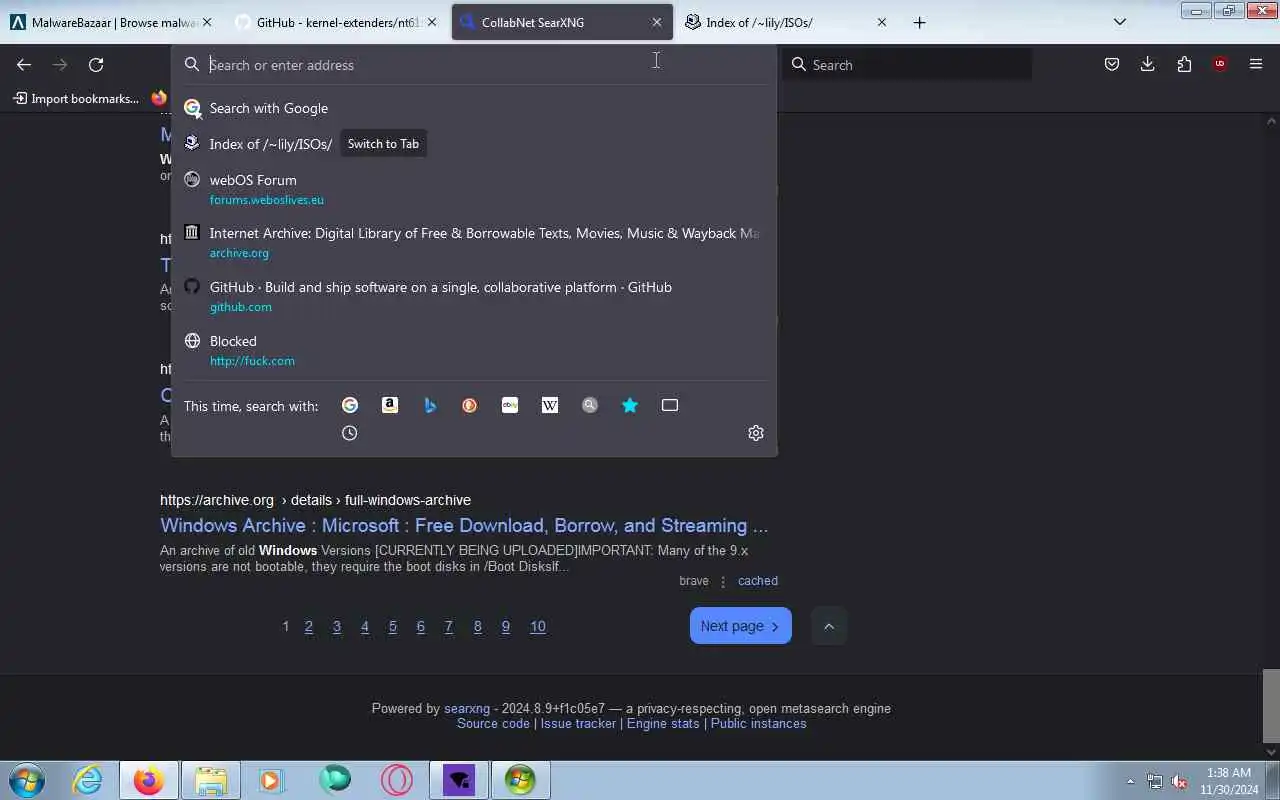Expand the List all tabs dropdown arrow
Viewport: 1280px width, 800px height.
pyautogui.click(x=1120, y=22)
